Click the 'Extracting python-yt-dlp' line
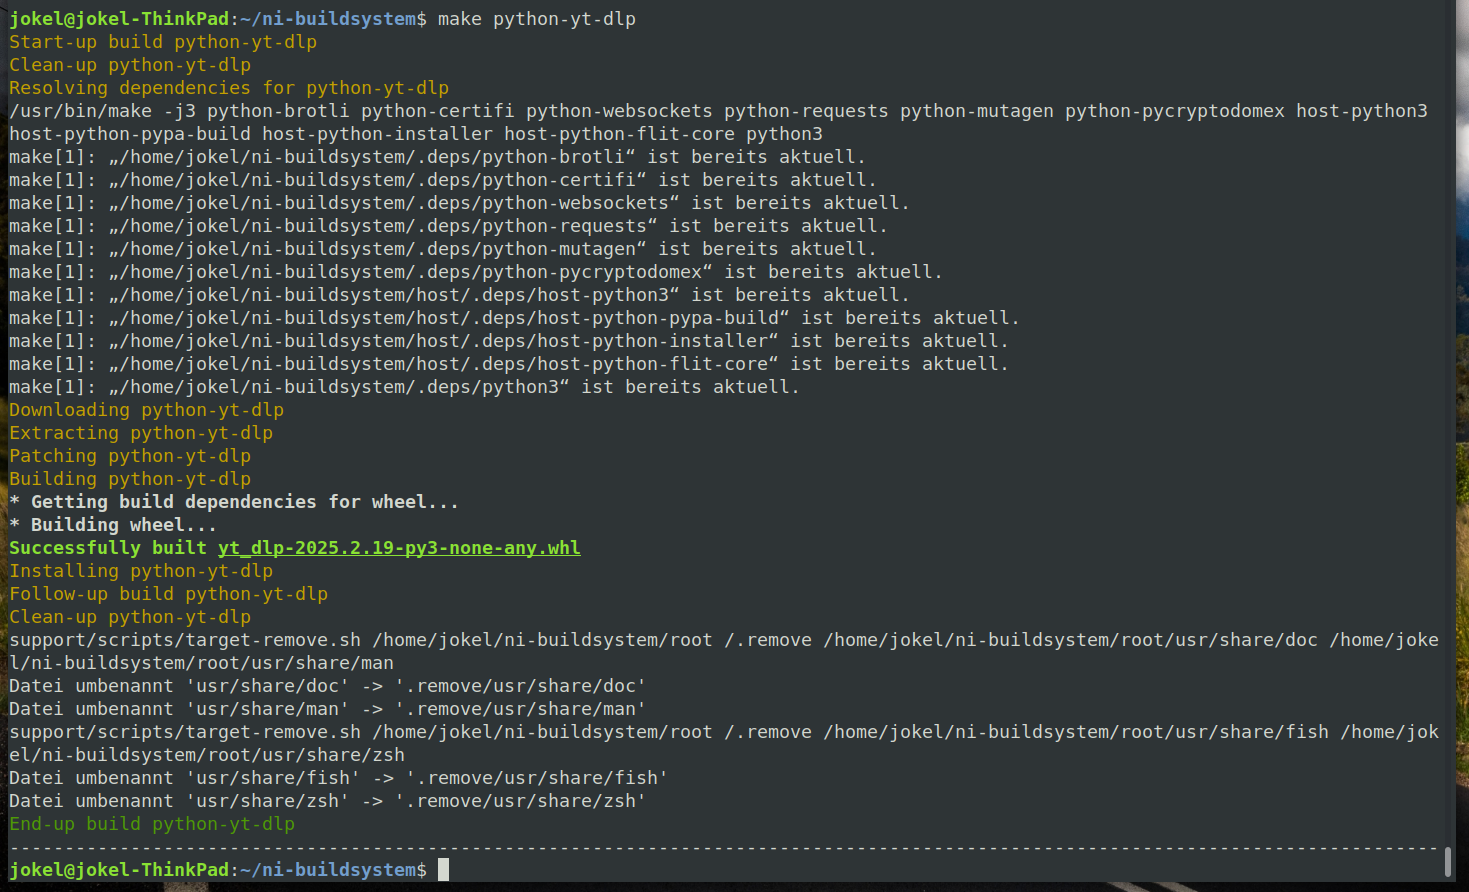This screenshot has width=1469, height=892. [141, 433]
